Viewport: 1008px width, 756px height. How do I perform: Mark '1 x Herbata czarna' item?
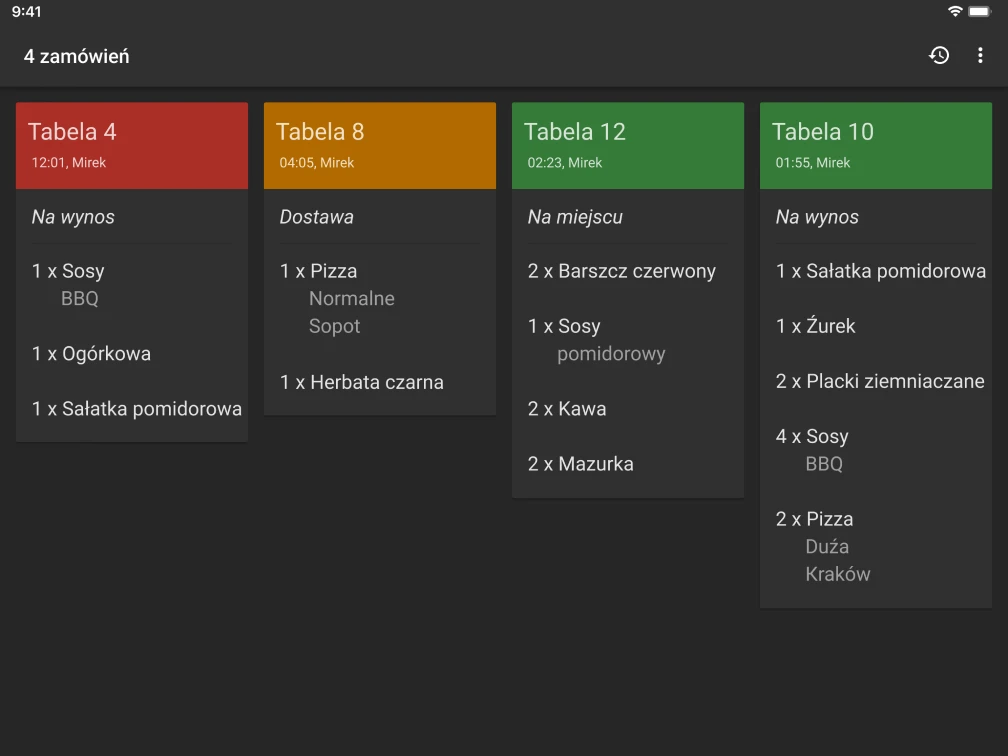pos(362,382)
